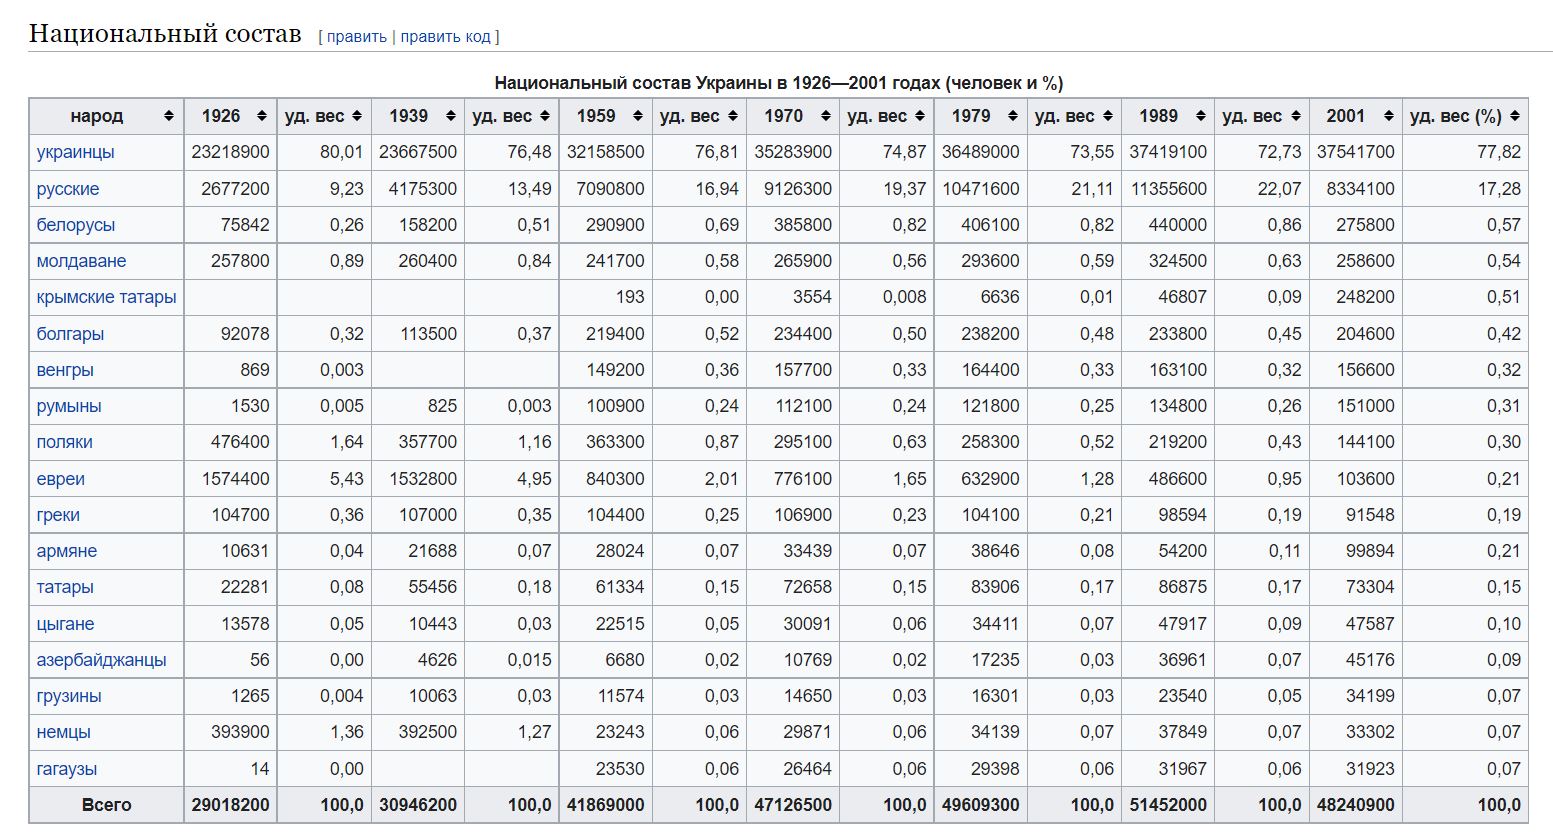Click the азербайджанцы link
Viewport: 1553px width, 838px height.
tap(101, 660)
